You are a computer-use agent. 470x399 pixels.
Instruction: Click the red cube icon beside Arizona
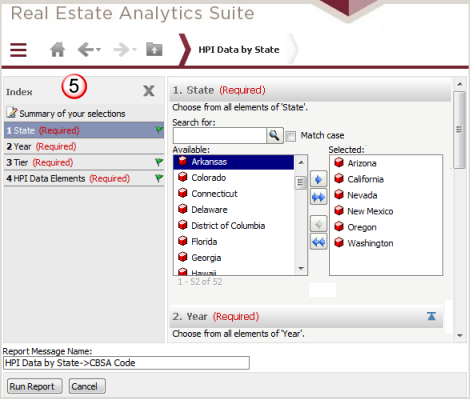point(339,163)
